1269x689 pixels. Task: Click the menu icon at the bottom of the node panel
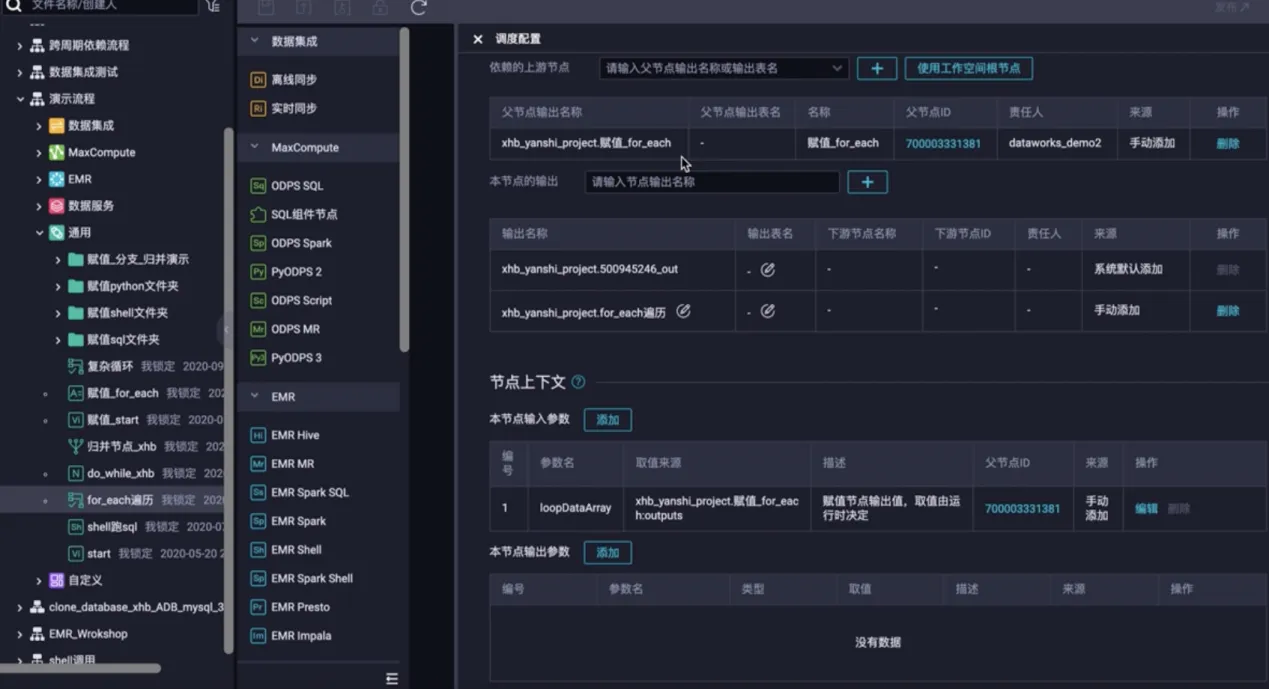(x=392, y=679)
